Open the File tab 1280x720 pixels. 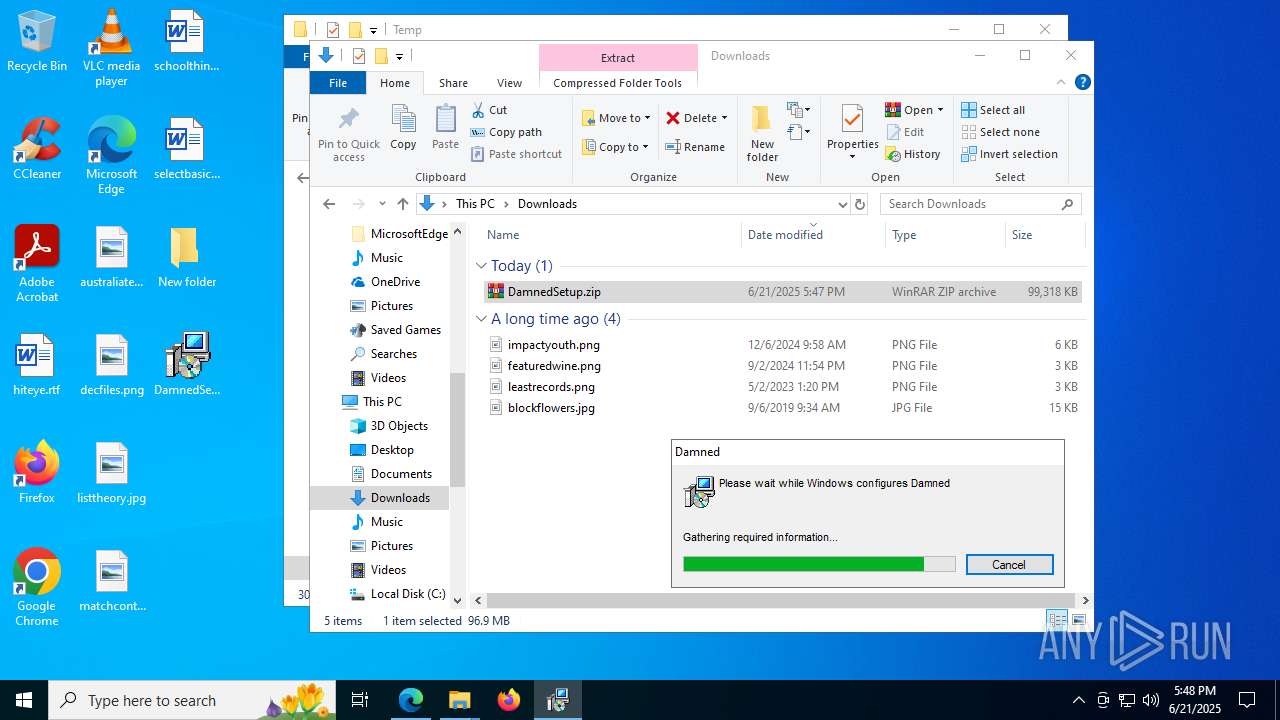coord(338,83)
